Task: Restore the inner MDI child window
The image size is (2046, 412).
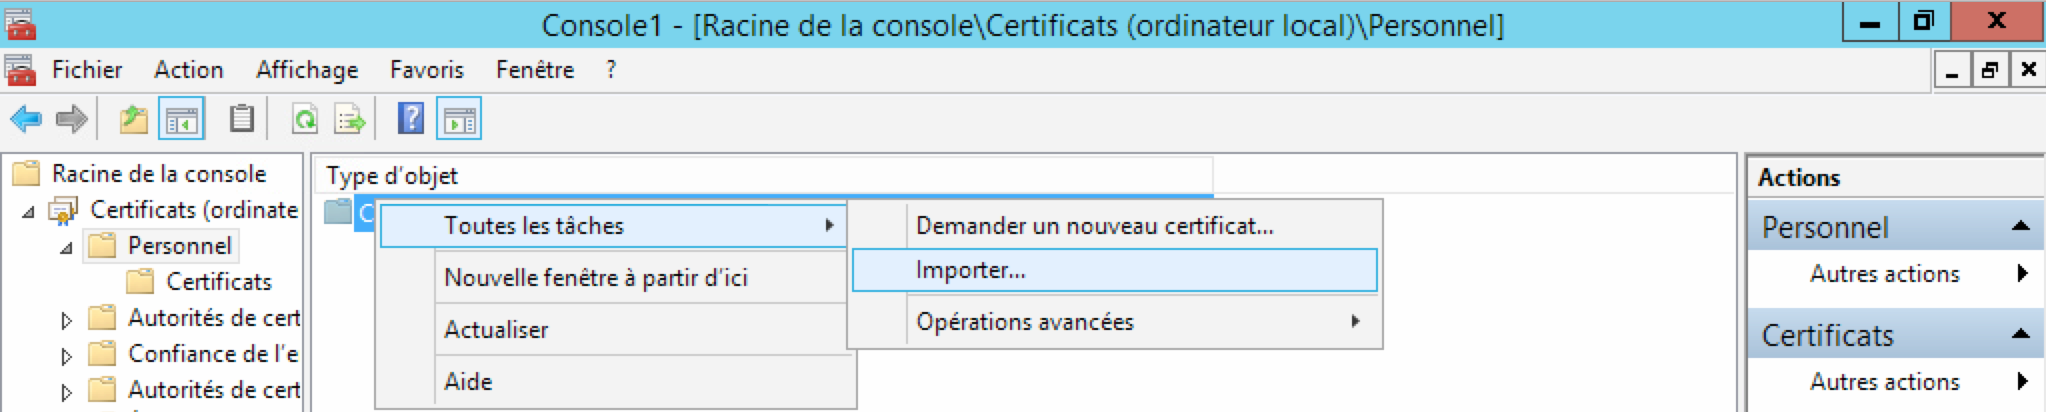Action: tap(1989, 70)
